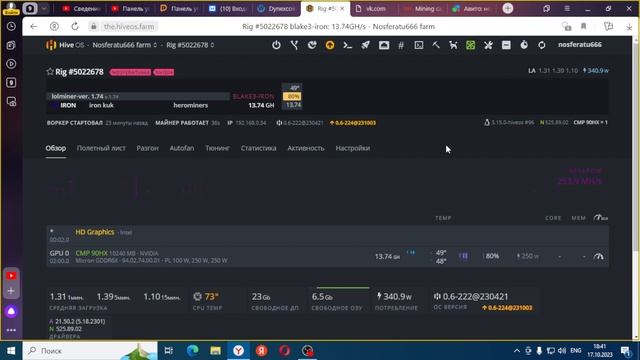
Task: Switch to the Полетный лист tab
Action: 101,148
